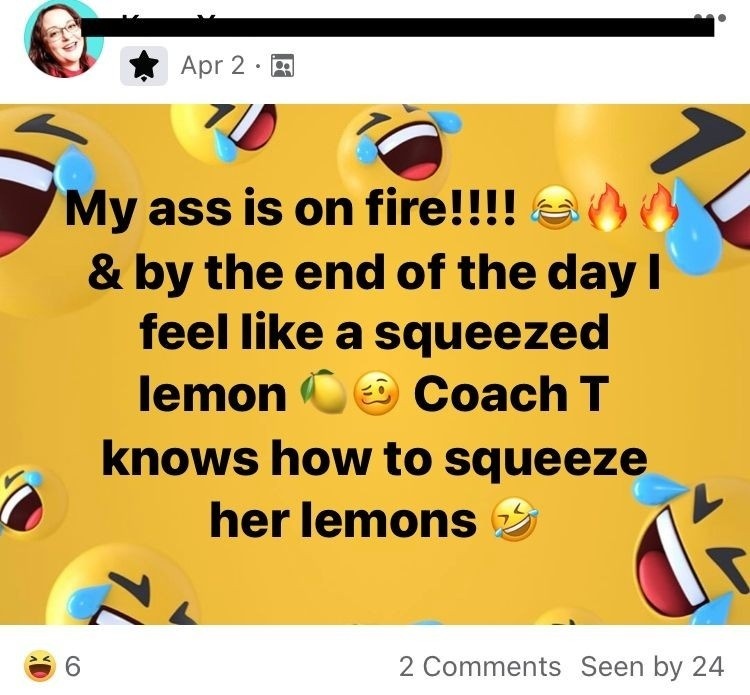Click the words knows how to squeeze
The image size is (750, 695).
pos(374,458)
